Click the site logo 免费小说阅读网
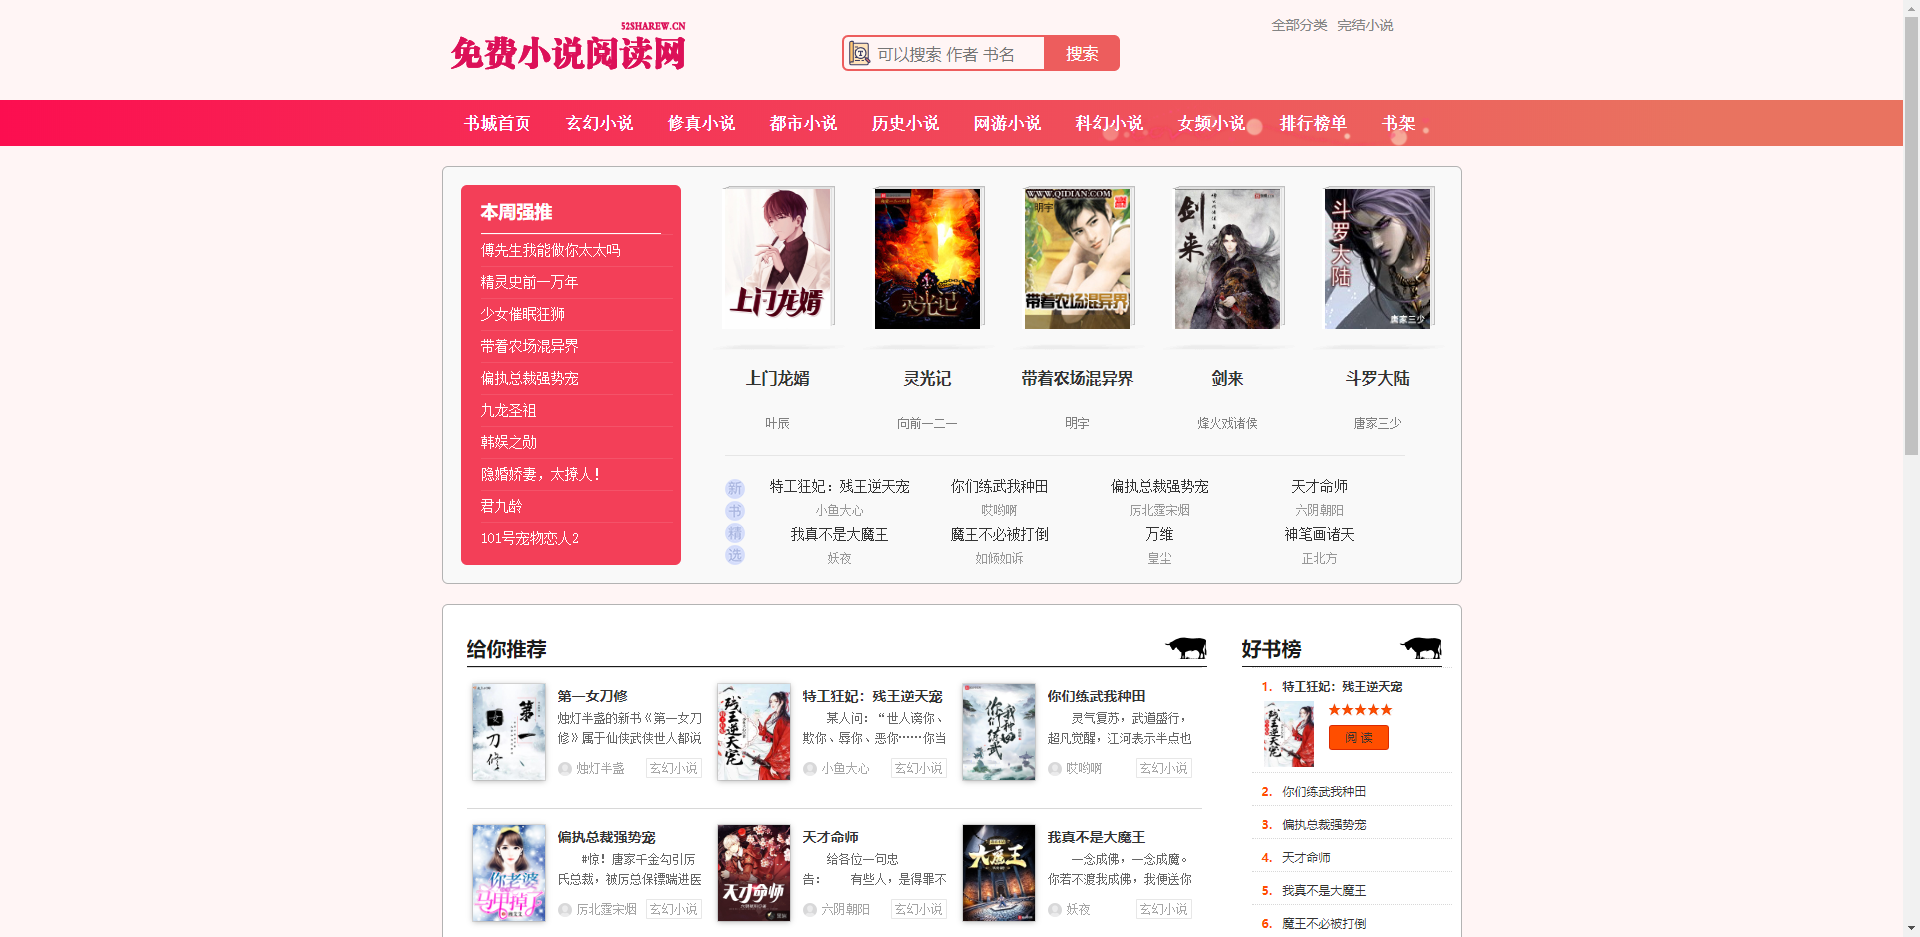The image size is (1920, 937). point(568,48)
